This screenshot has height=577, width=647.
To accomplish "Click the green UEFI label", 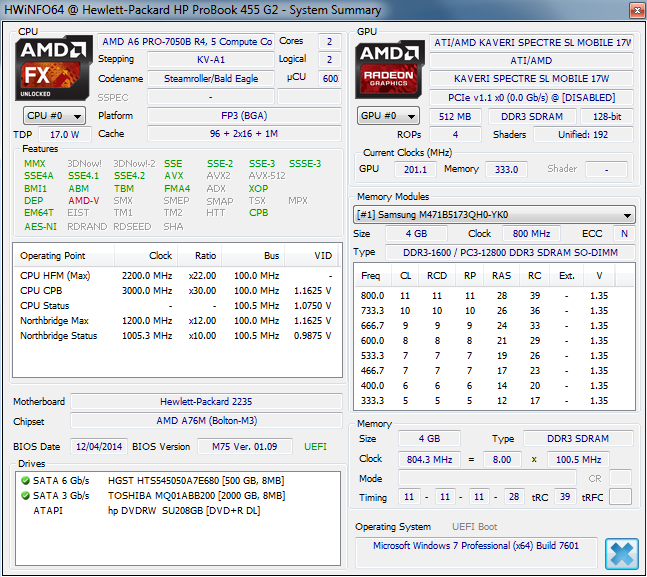I will pyautogui.click(x=315, y=447).
